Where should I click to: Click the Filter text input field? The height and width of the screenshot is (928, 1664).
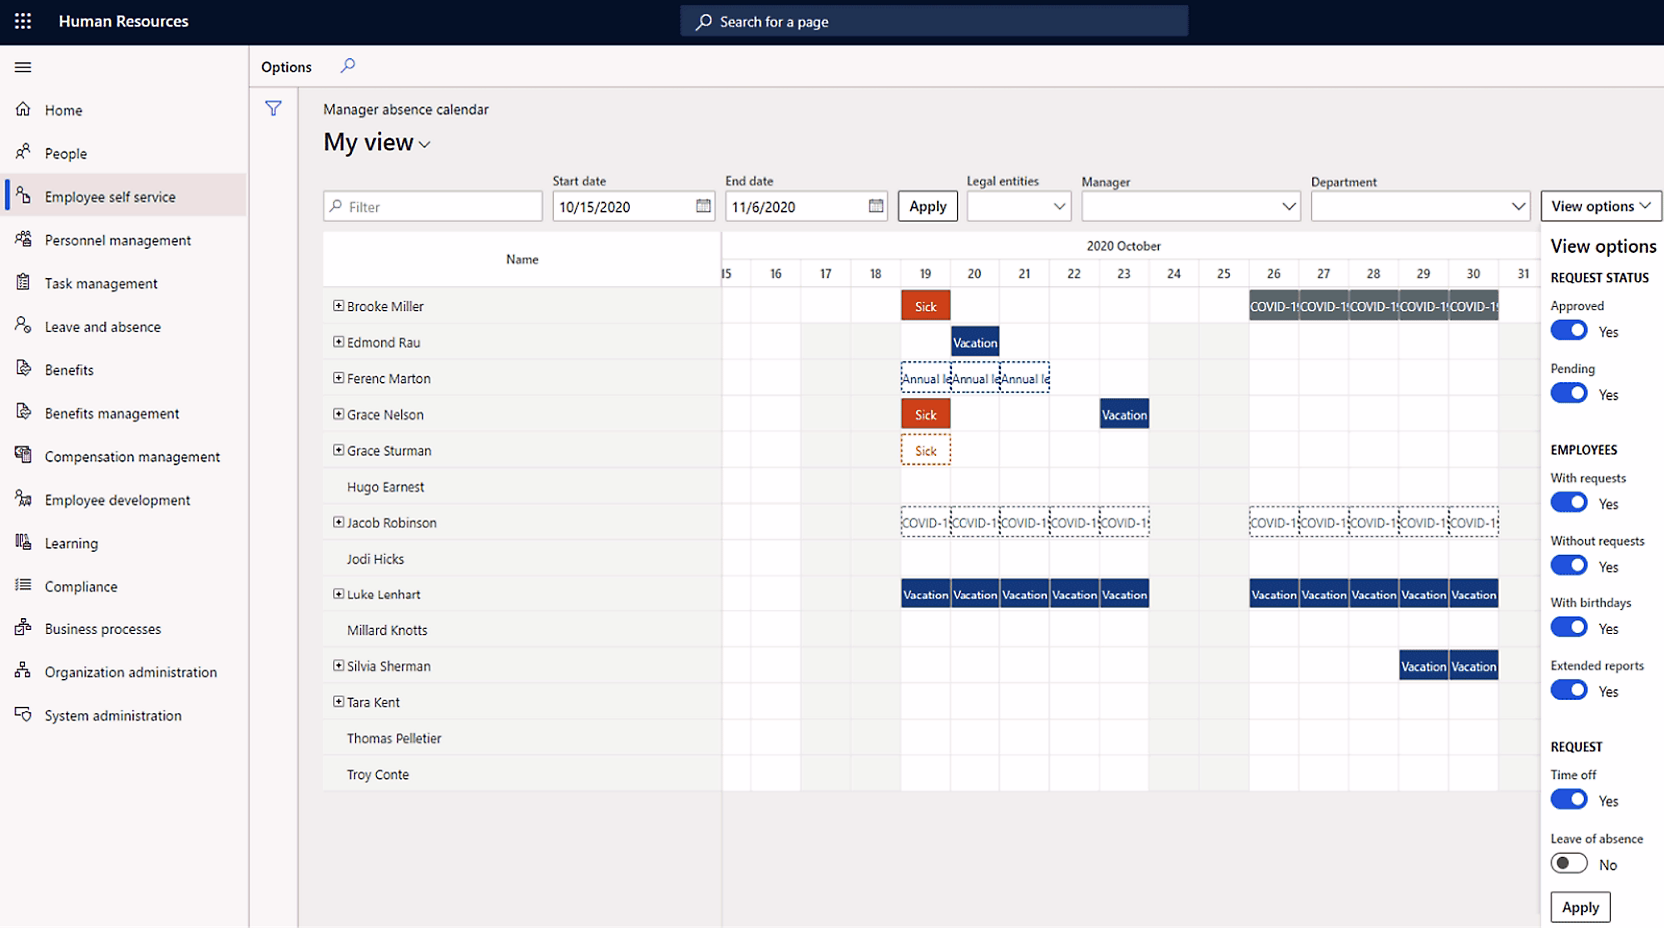click(x=440, y=207)
